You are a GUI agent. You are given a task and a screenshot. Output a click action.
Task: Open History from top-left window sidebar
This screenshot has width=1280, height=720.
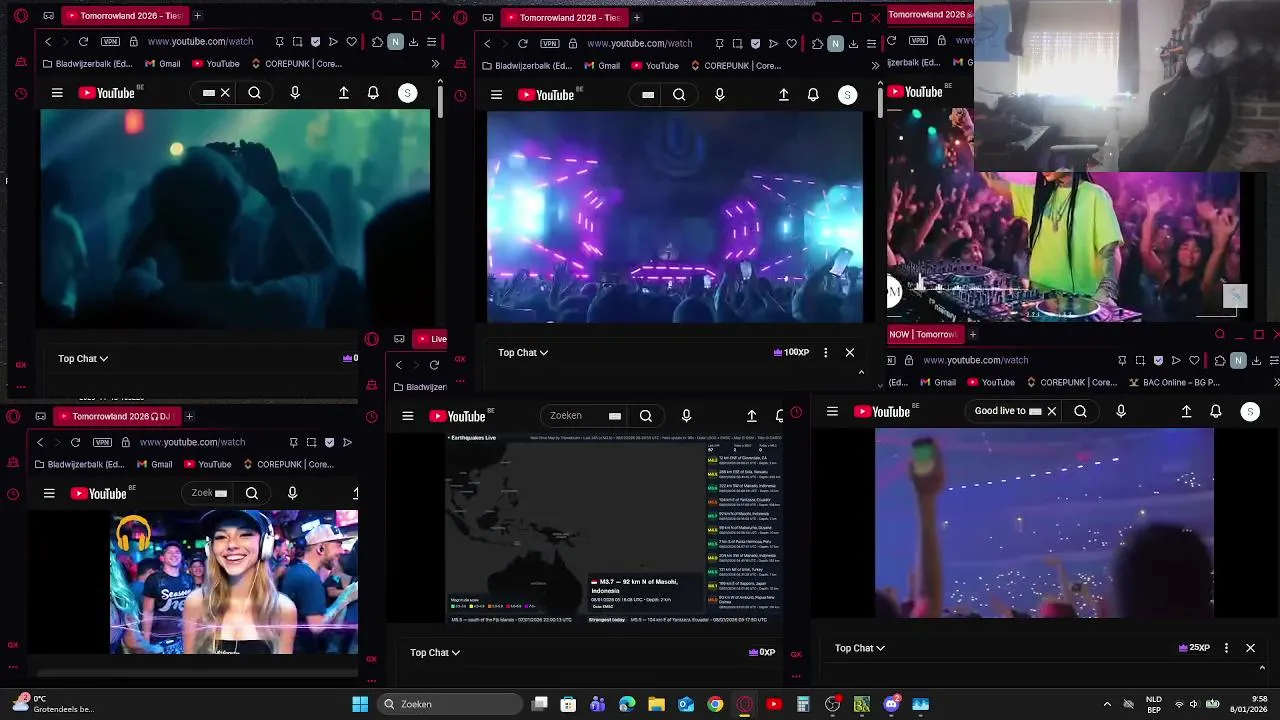pos(21,94)
